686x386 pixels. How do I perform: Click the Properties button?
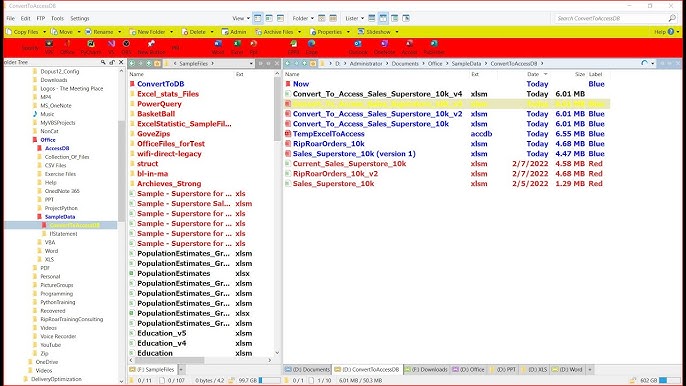click(326, 32)
